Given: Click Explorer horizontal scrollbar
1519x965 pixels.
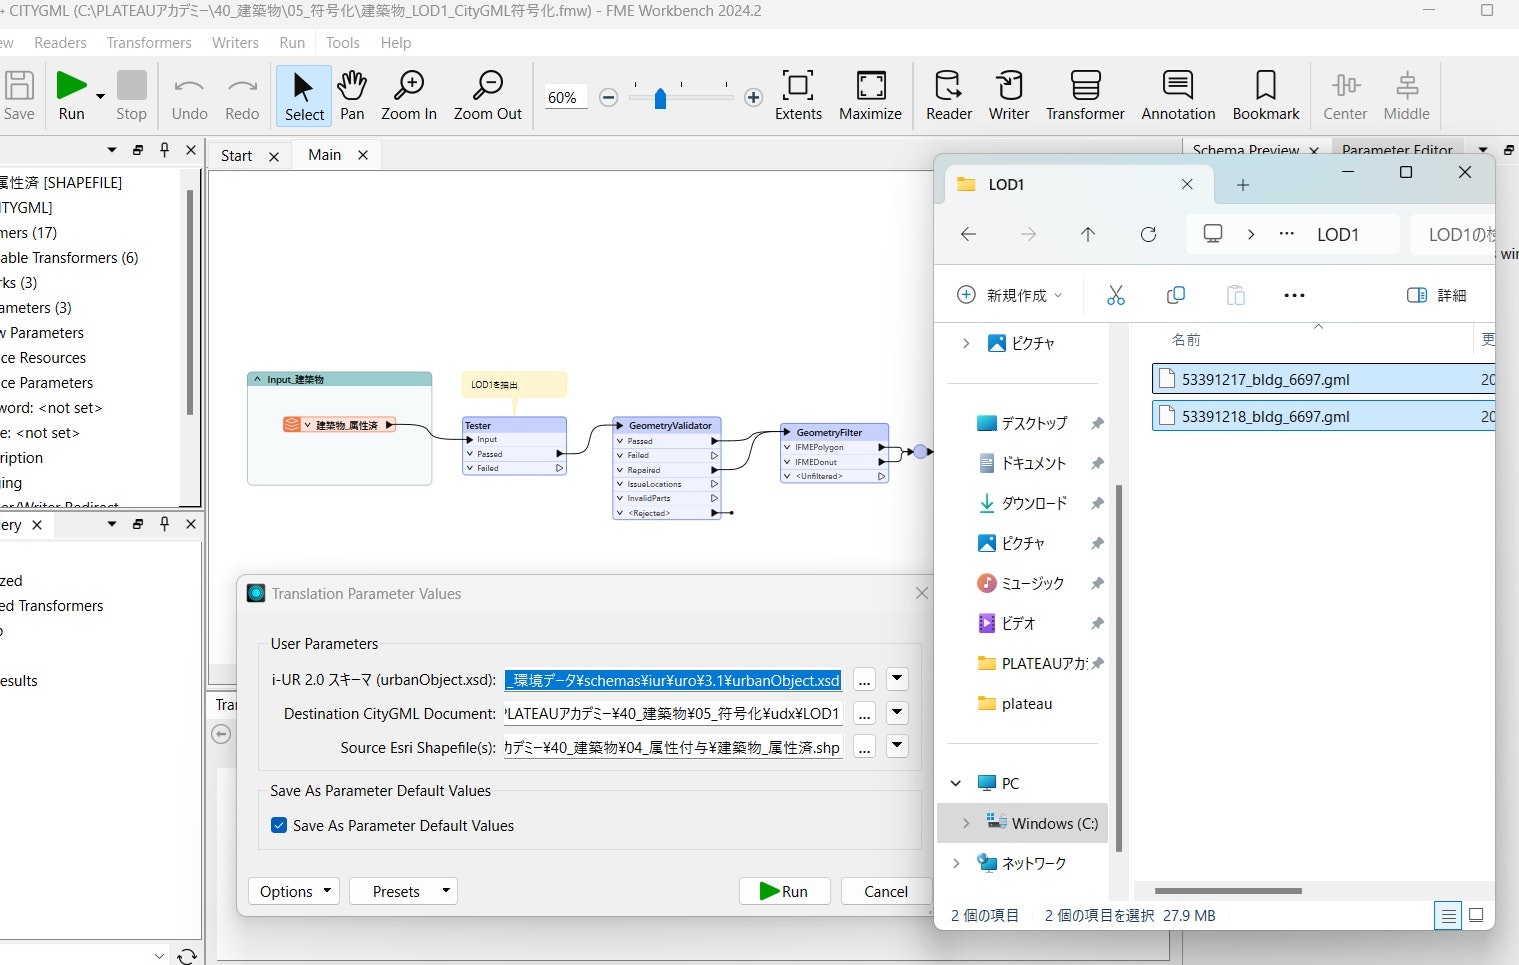Looking at the screenshot, I should (x=1228, y=891).
